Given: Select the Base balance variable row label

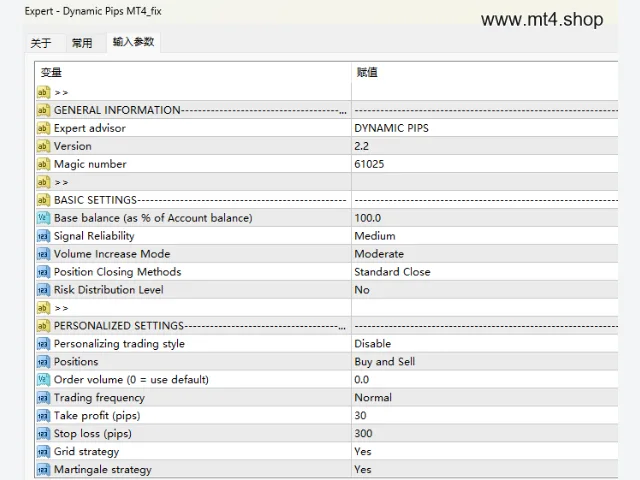Looking at the screenshot, I should pos(153,218).
